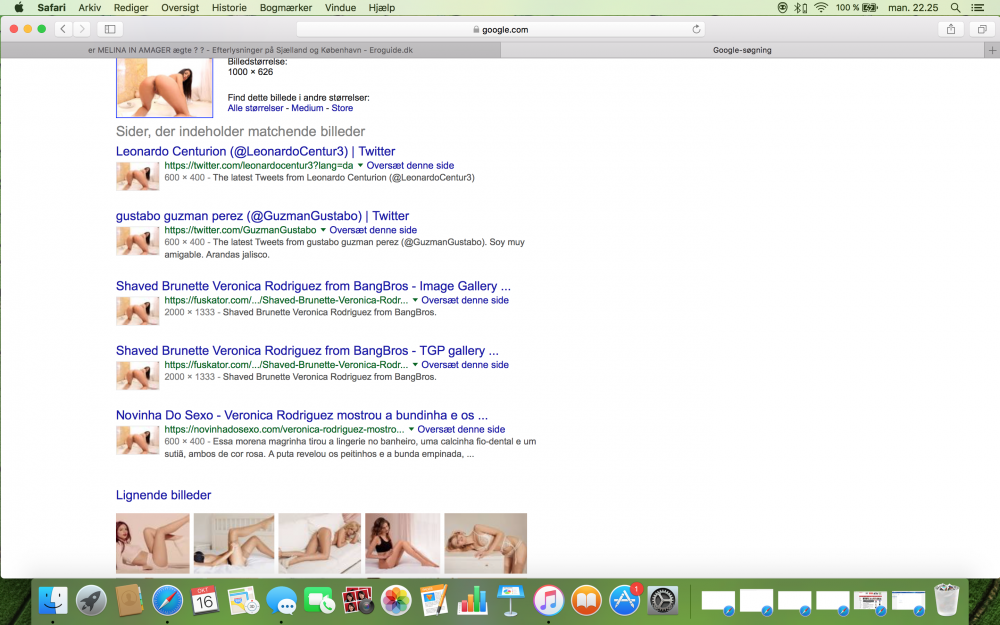Open Photo Booth from the Dock
Viewport: 1000px width, 625px height.
point(358,601)
